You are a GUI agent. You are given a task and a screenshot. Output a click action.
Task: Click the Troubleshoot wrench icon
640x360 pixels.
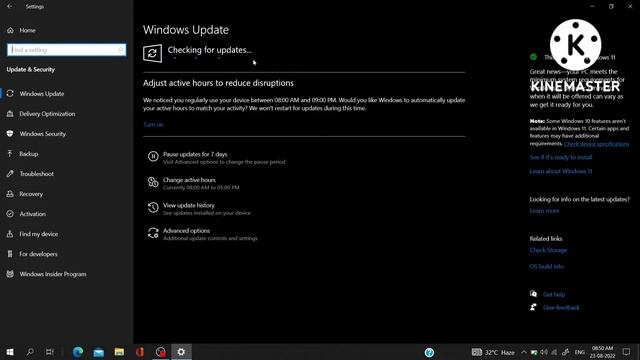tap(10, 173)
